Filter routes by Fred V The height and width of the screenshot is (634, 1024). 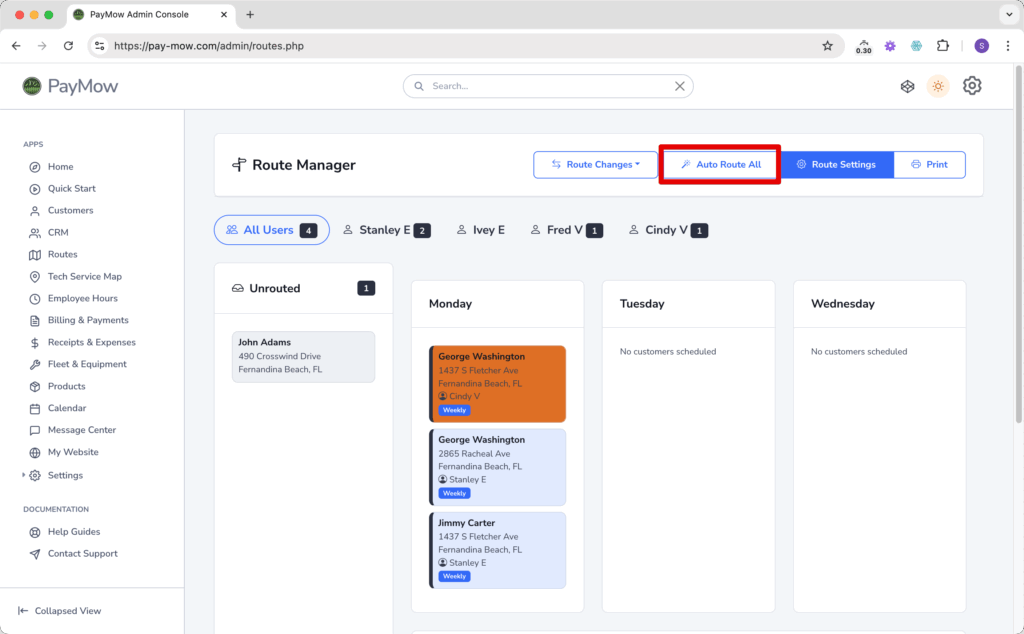coord(566,230)
